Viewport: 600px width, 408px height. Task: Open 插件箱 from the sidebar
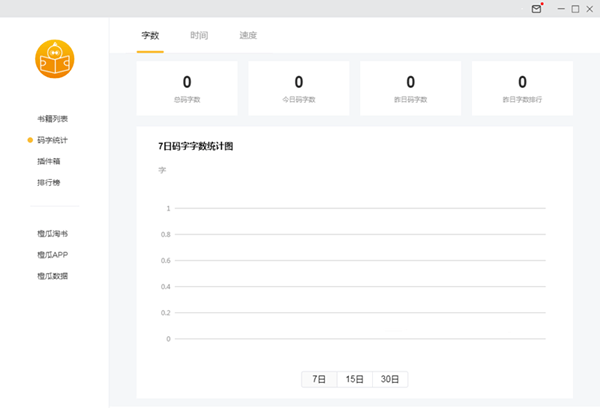(49, 161)
